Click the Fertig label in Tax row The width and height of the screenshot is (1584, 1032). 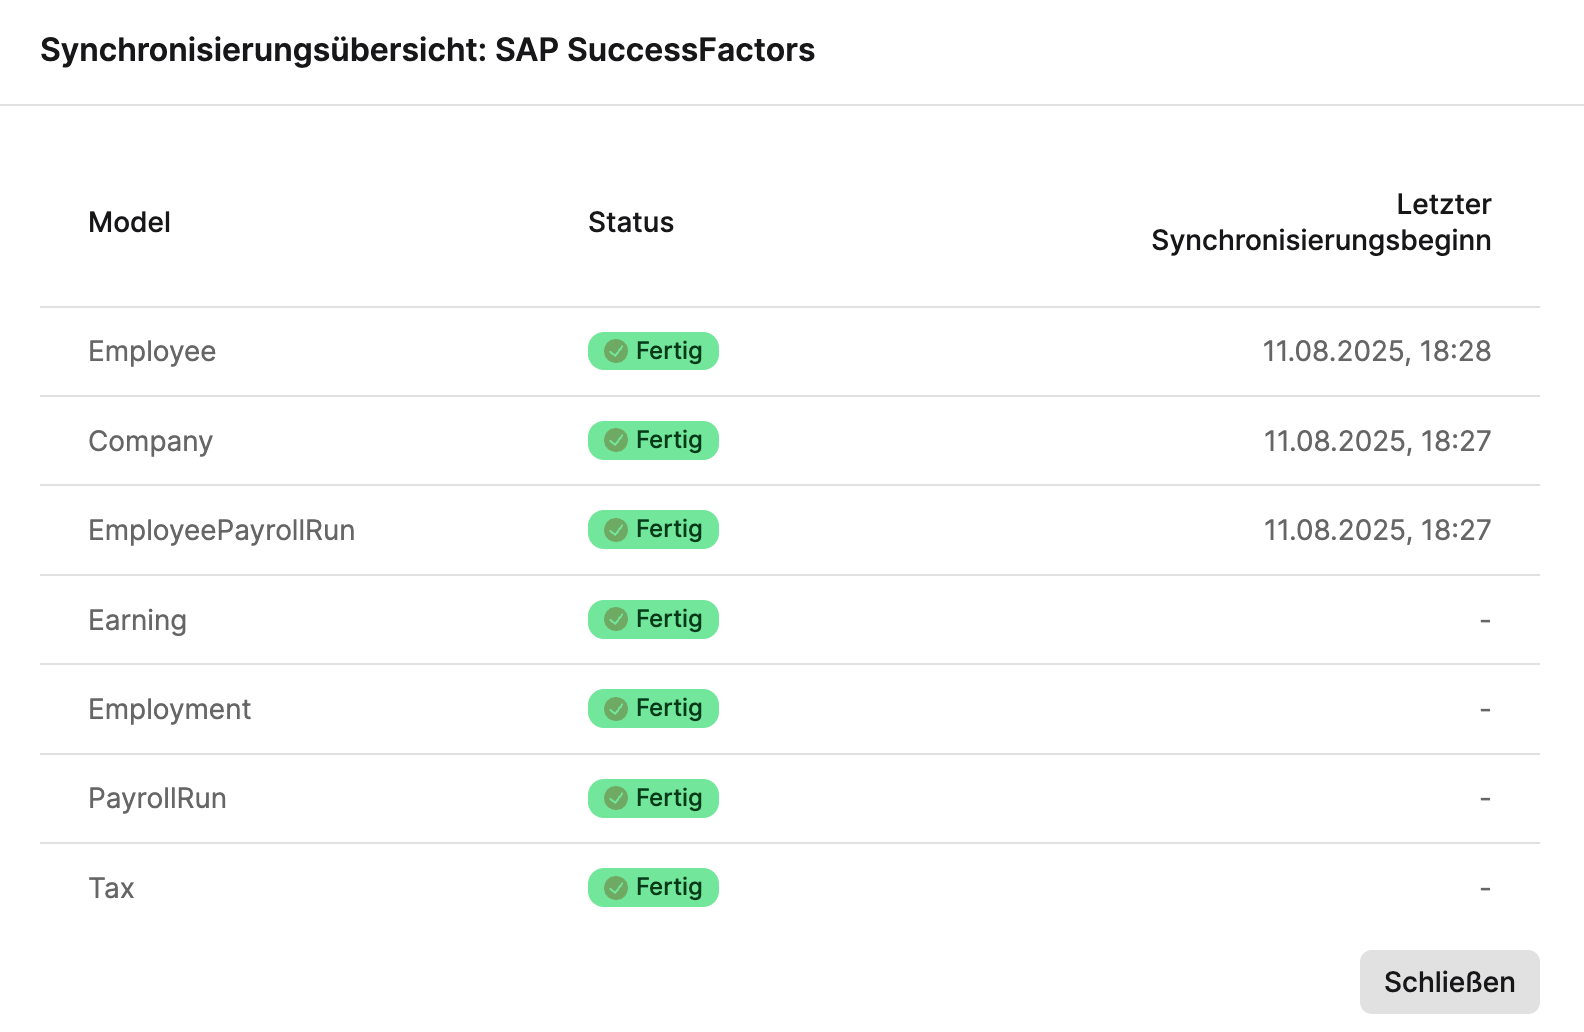click(669, 887)
